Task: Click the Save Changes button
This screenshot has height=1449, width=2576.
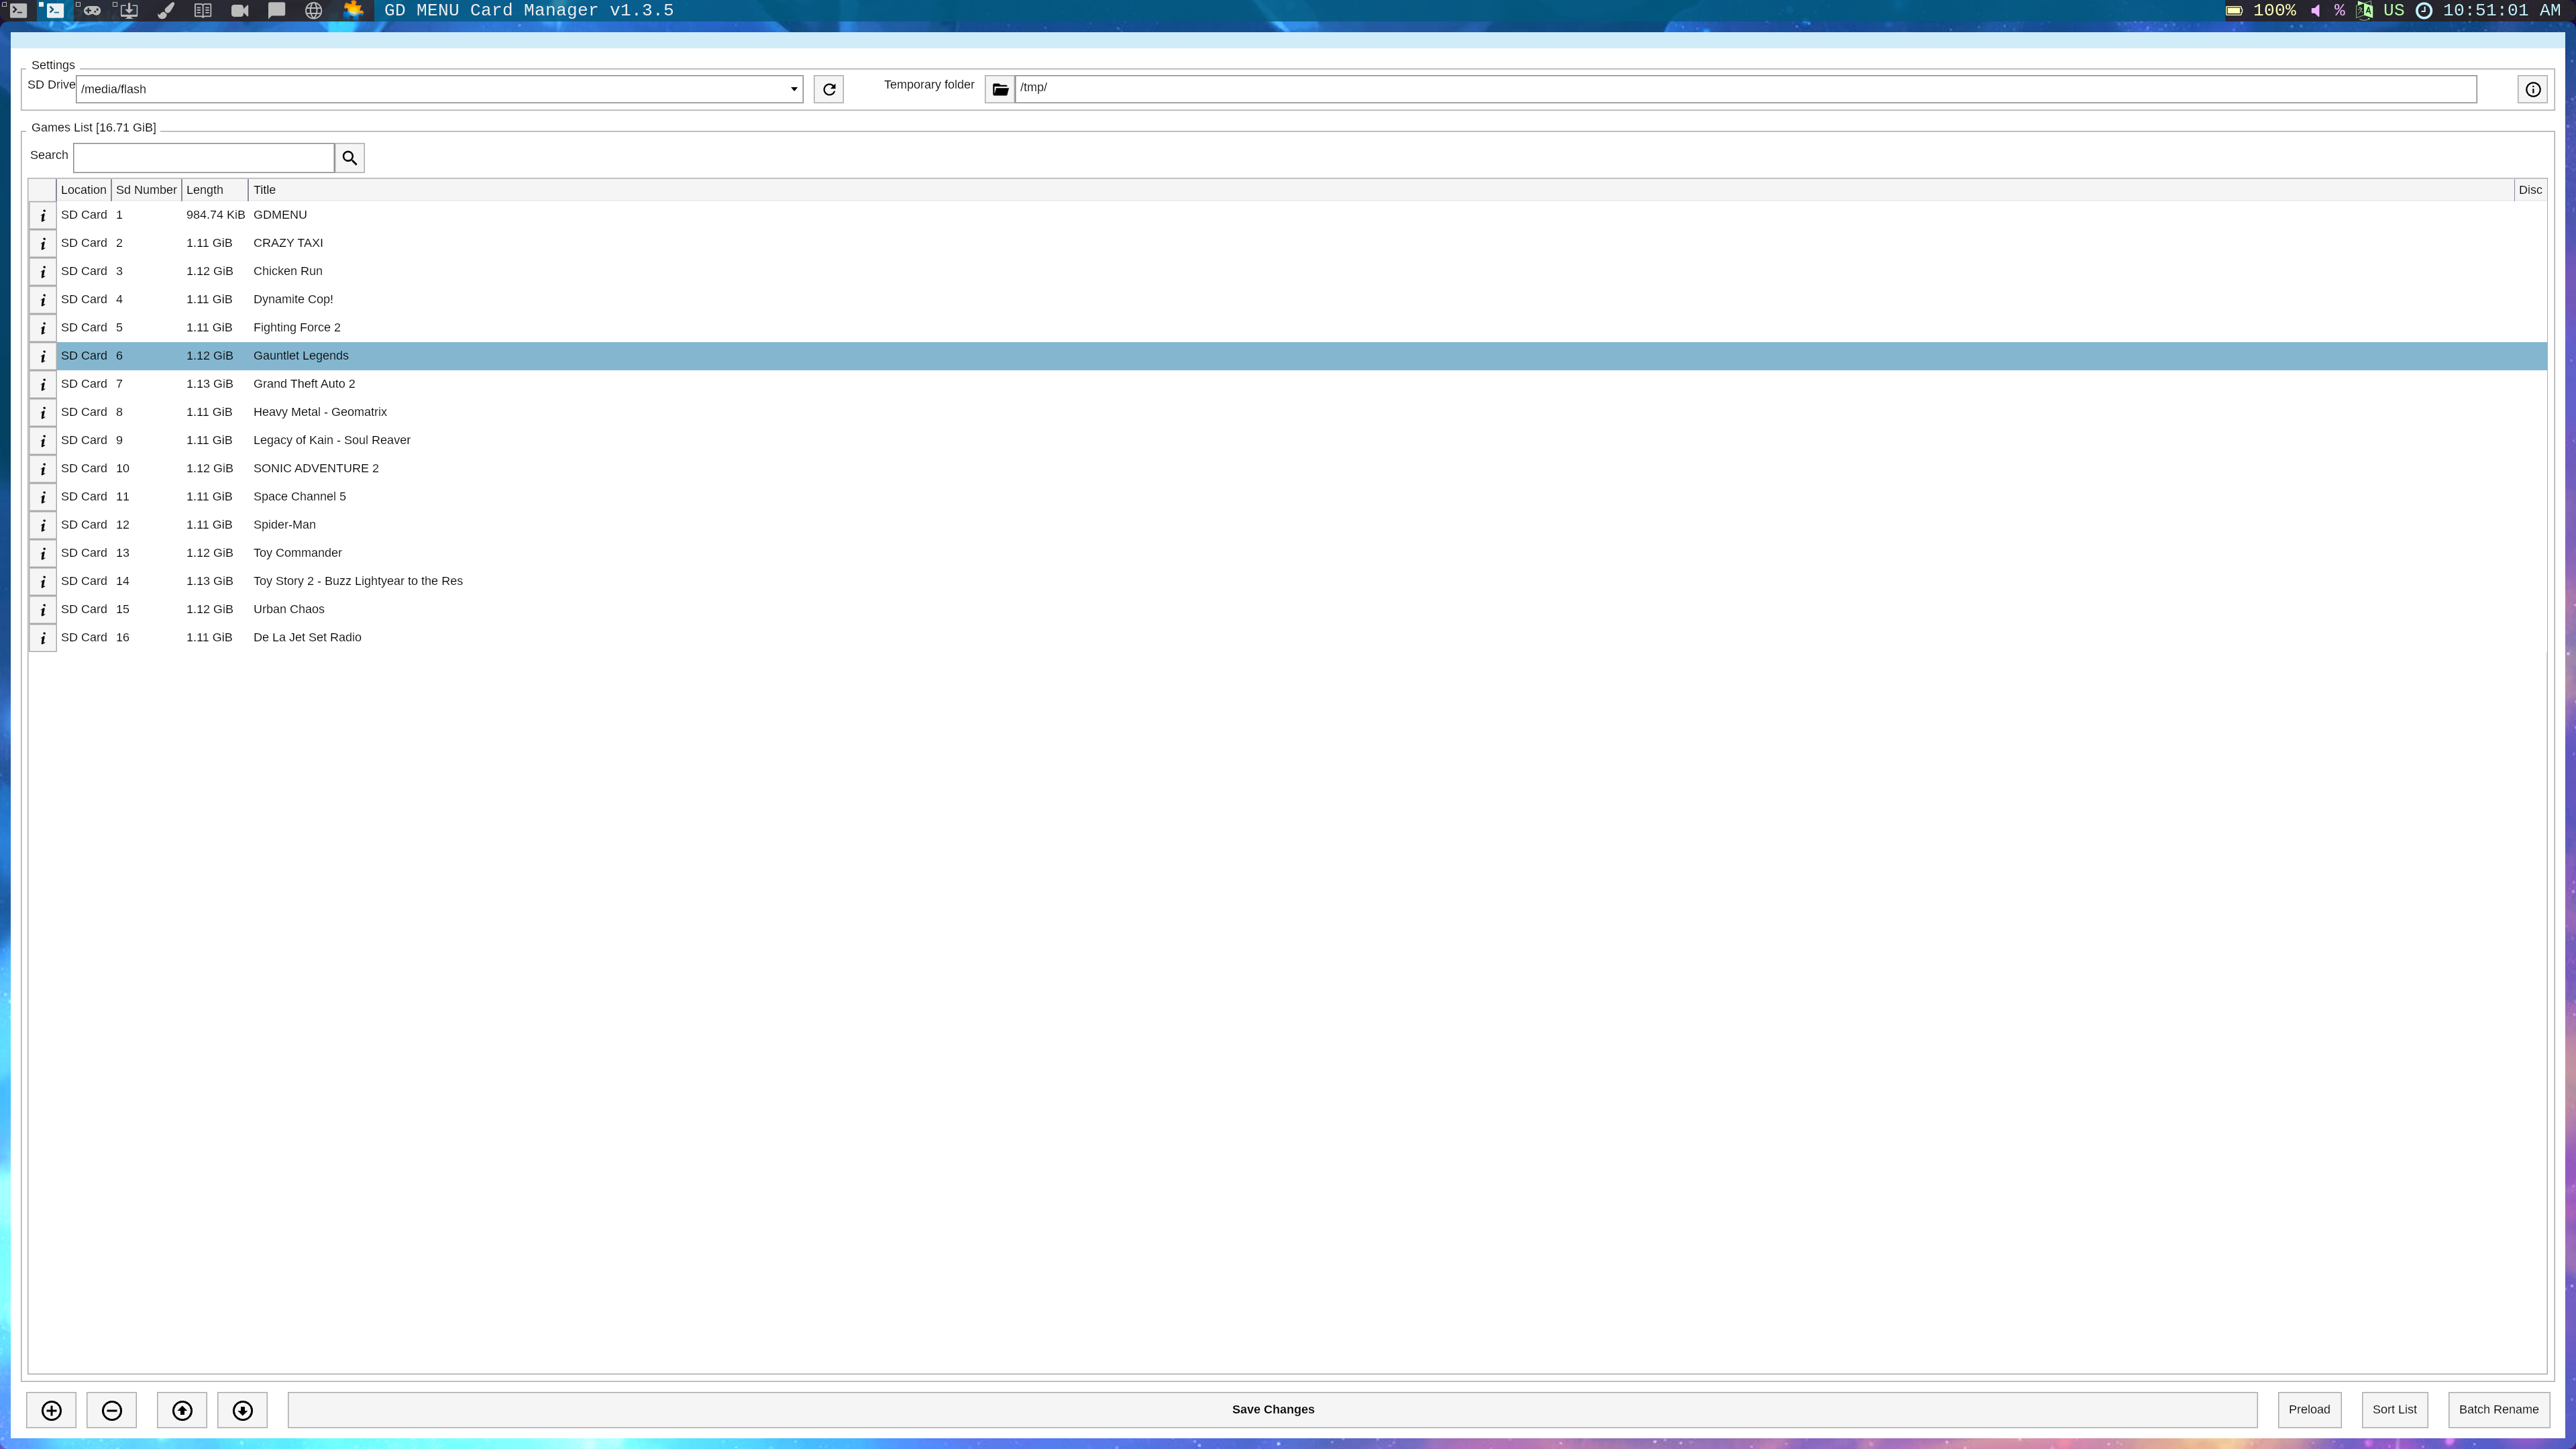Action: [x=1272, y=1410]
